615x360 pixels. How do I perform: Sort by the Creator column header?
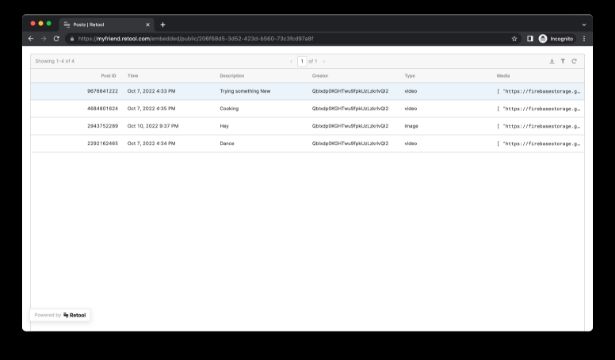[x=320, y=76]
